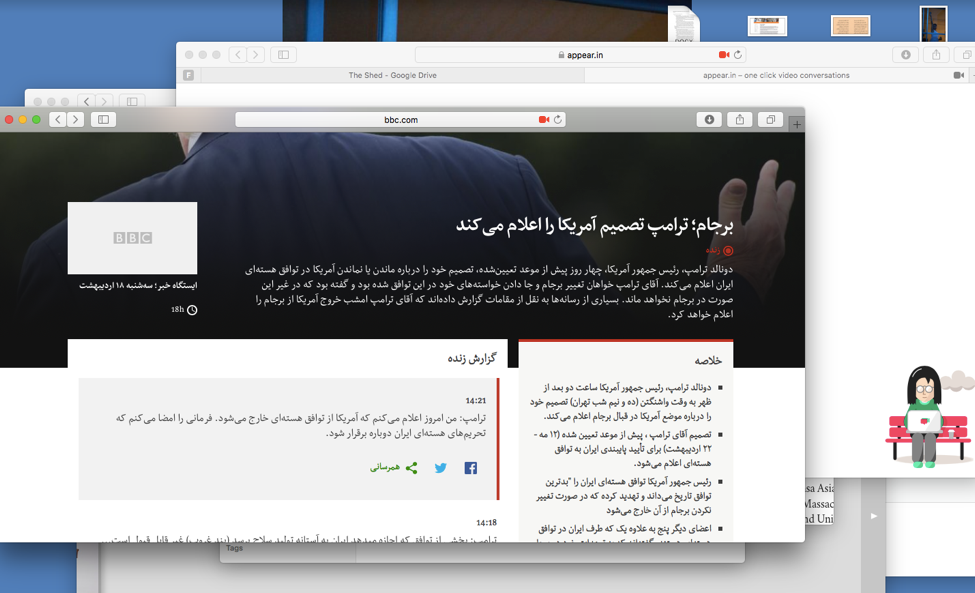Click the girl-on-bench illustration in the appear.in page
This screenshot has width=975, height=593.
[x=927, y=416]
